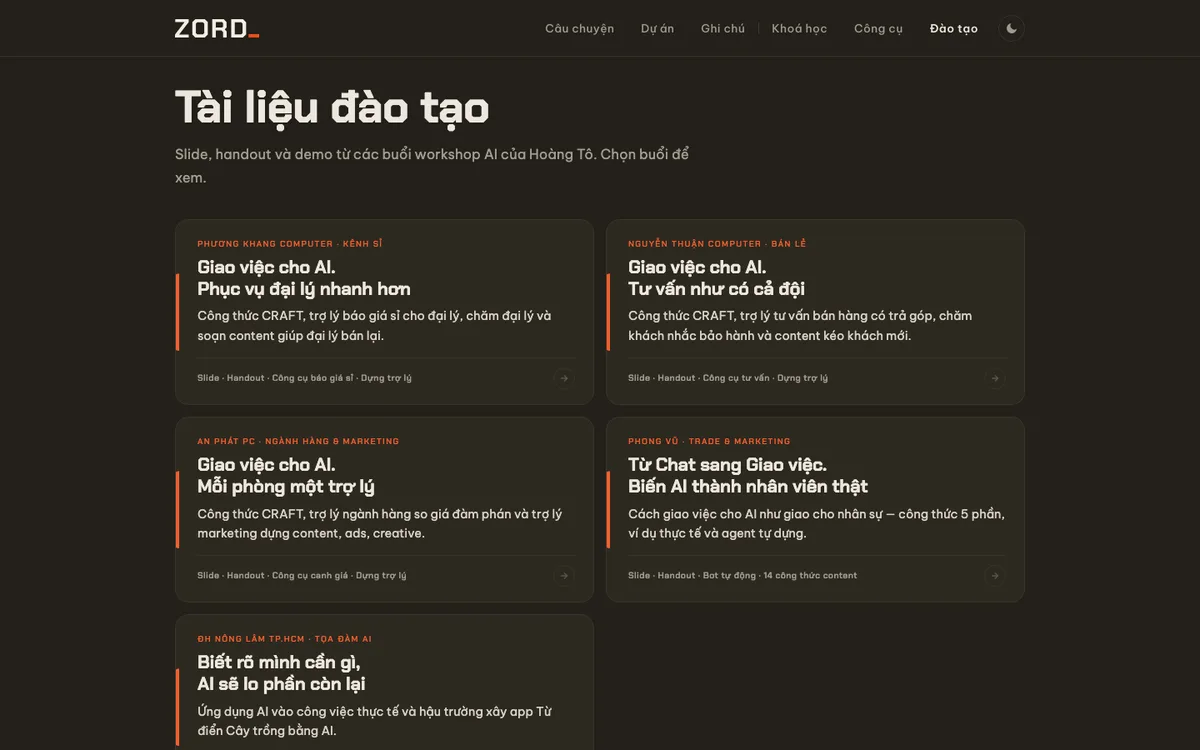Toggle dark mode with the moon icon

1011,28
